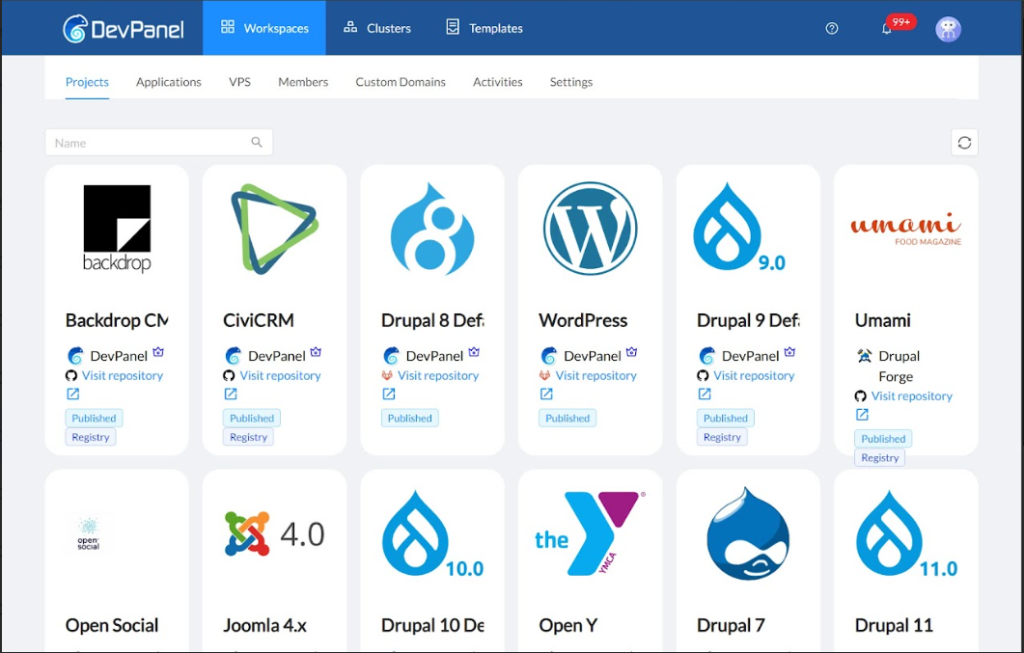Open the help icon in the top bar
The height and width of the screenshot is (653, 1024).
pyautogui.click(x=831, y=28)
